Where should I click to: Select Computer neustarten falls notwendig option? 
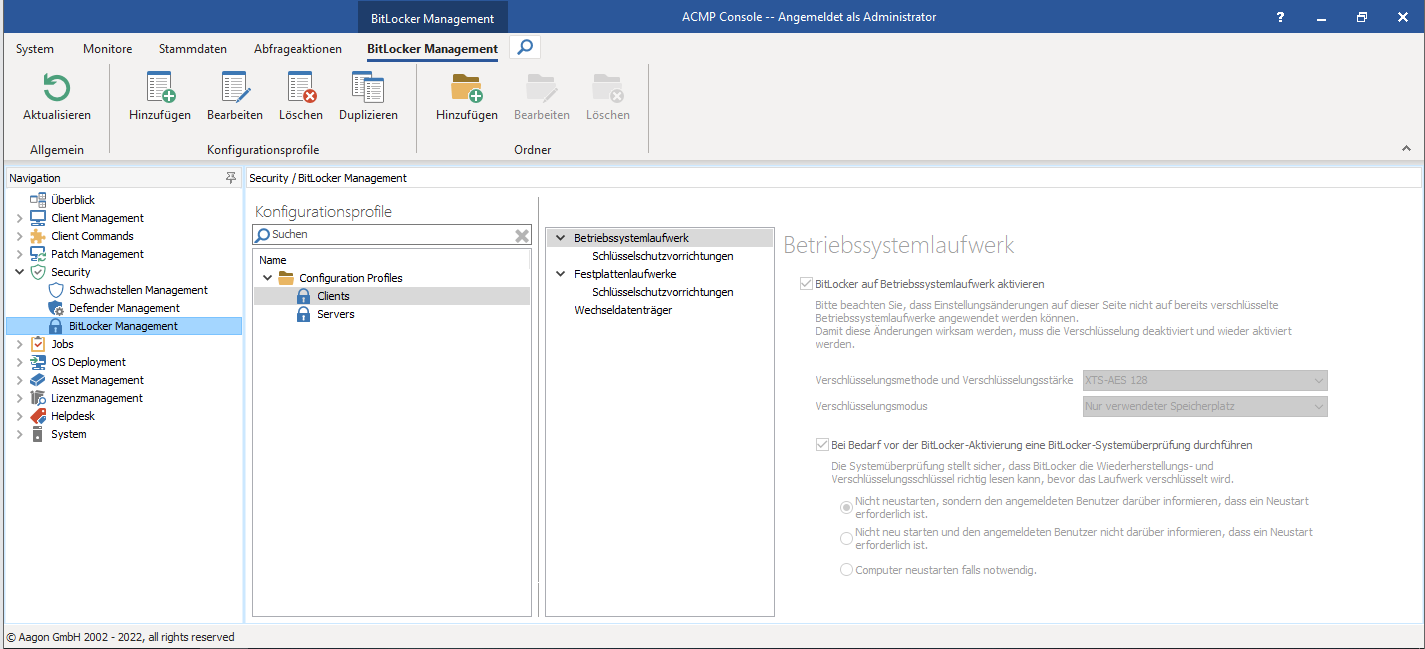pos(846,569)
